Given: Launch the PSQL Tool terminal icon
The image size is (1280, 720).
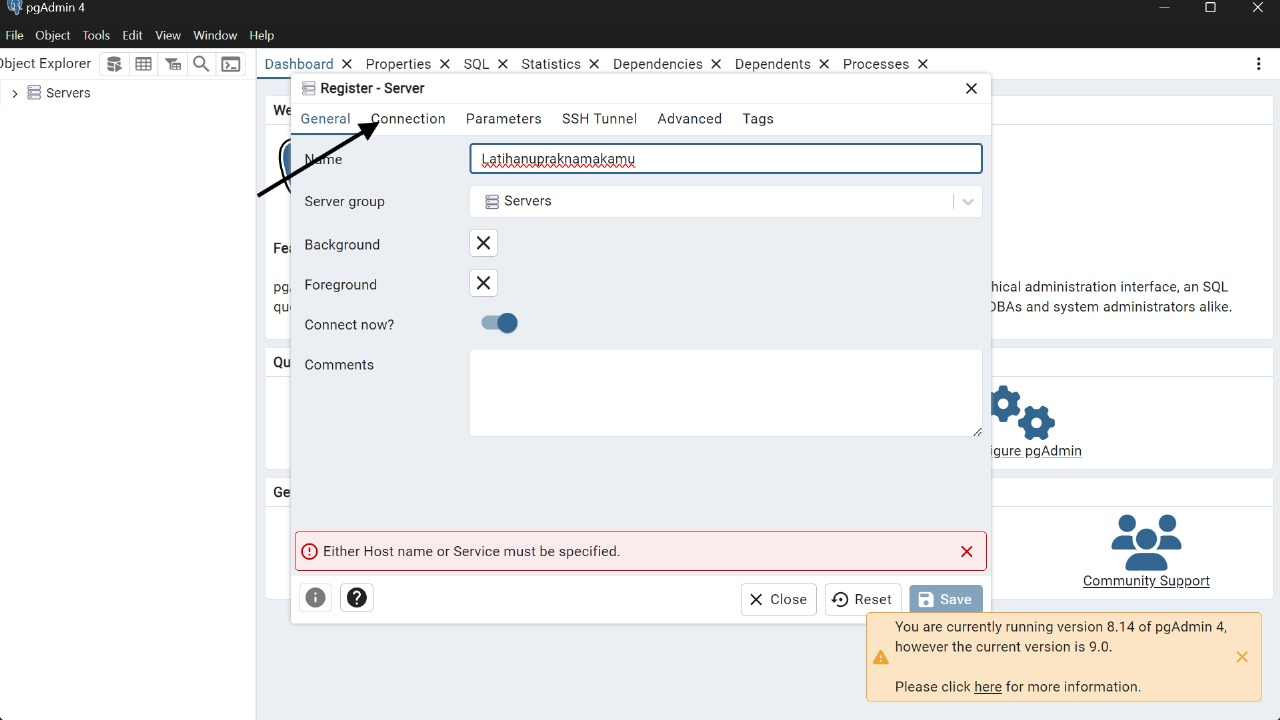Looking at the screenshot, I should (231, 64).
